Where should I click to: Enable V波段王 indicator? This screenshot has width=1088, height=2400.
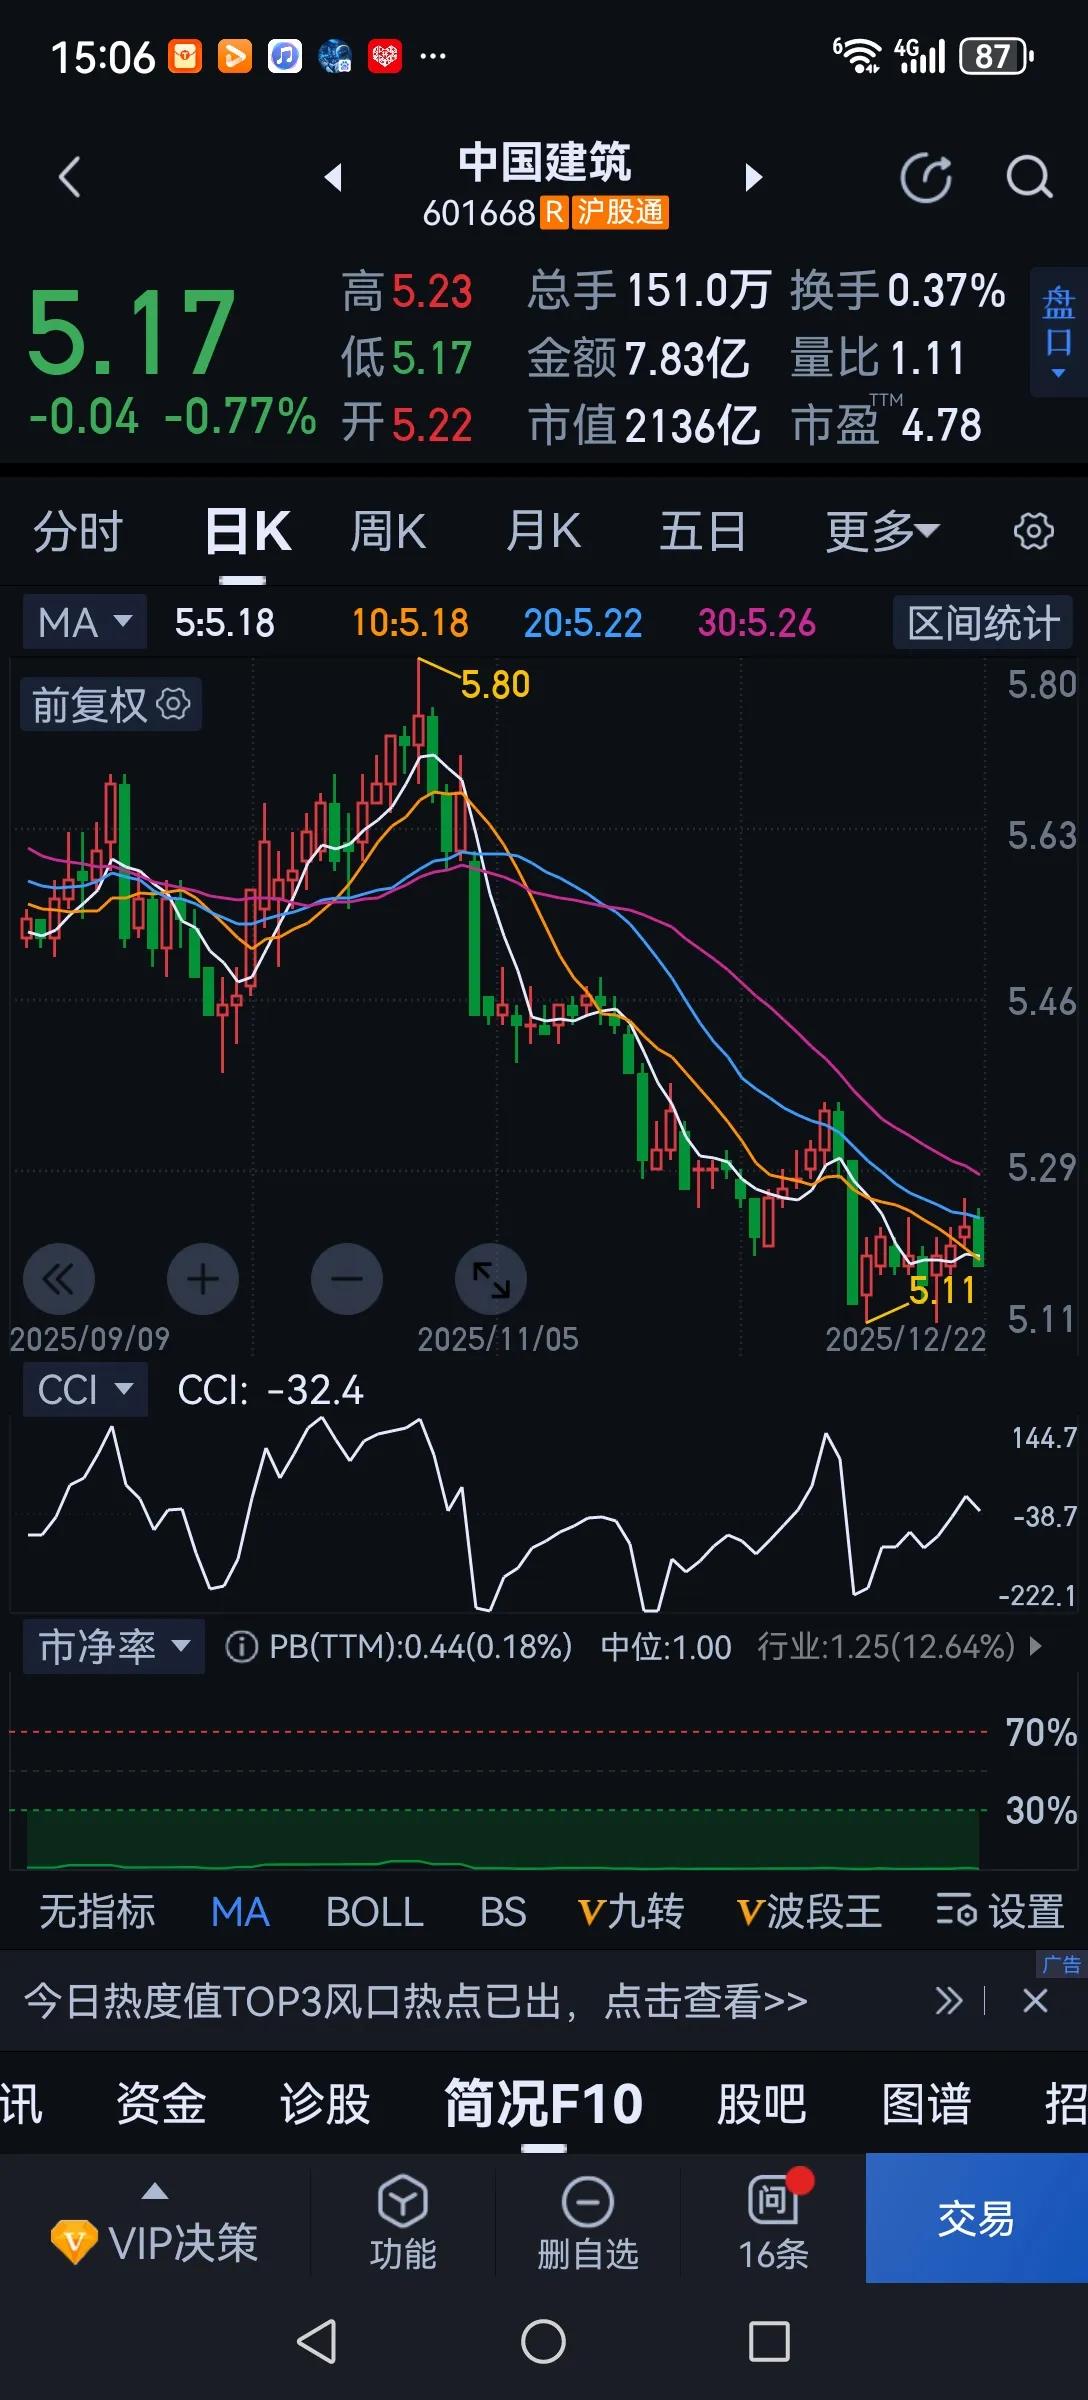(x=809, y=1911)
